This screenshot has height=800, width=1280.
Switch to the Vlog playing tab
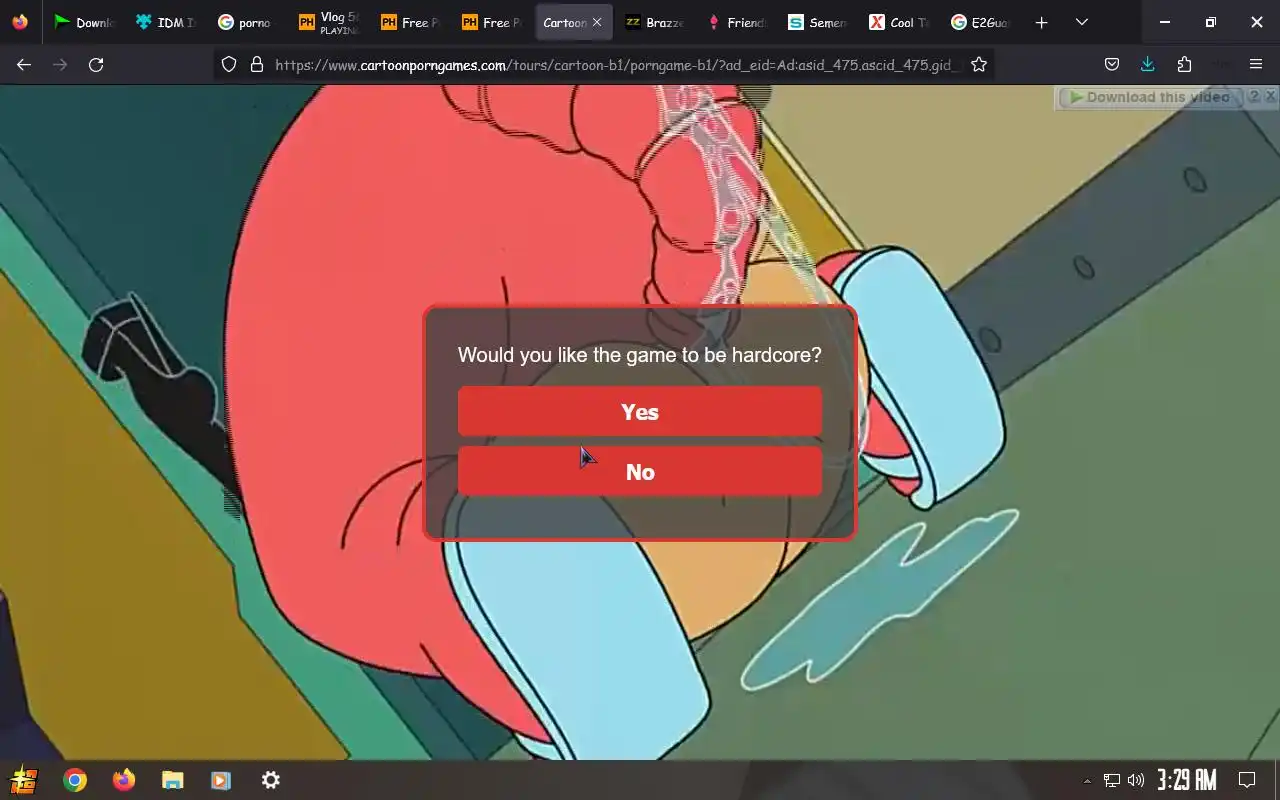[x=329, y=22]
